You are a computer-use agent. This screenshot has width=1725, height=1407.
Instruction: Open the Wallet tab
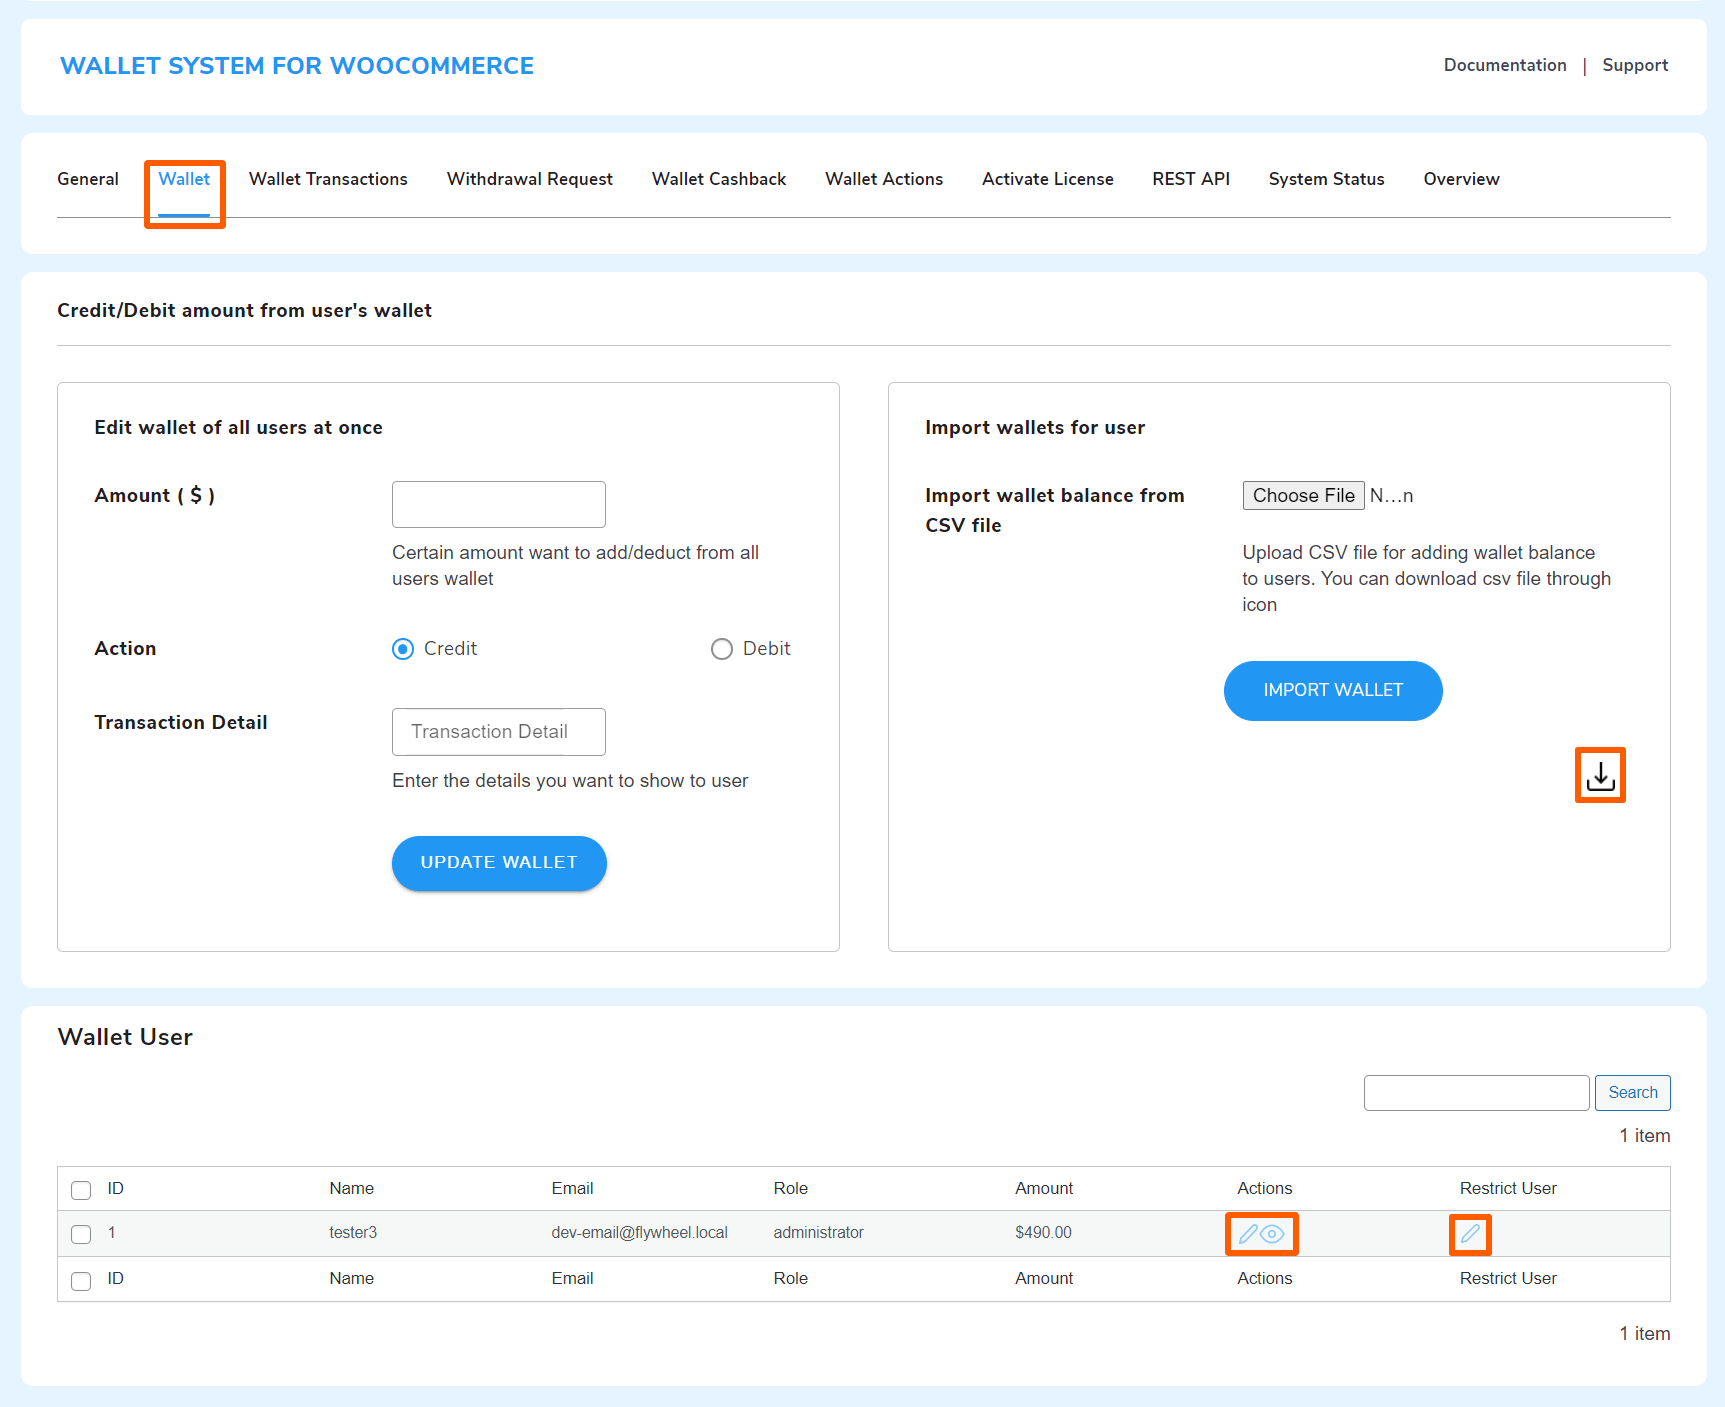coord(184,179)
